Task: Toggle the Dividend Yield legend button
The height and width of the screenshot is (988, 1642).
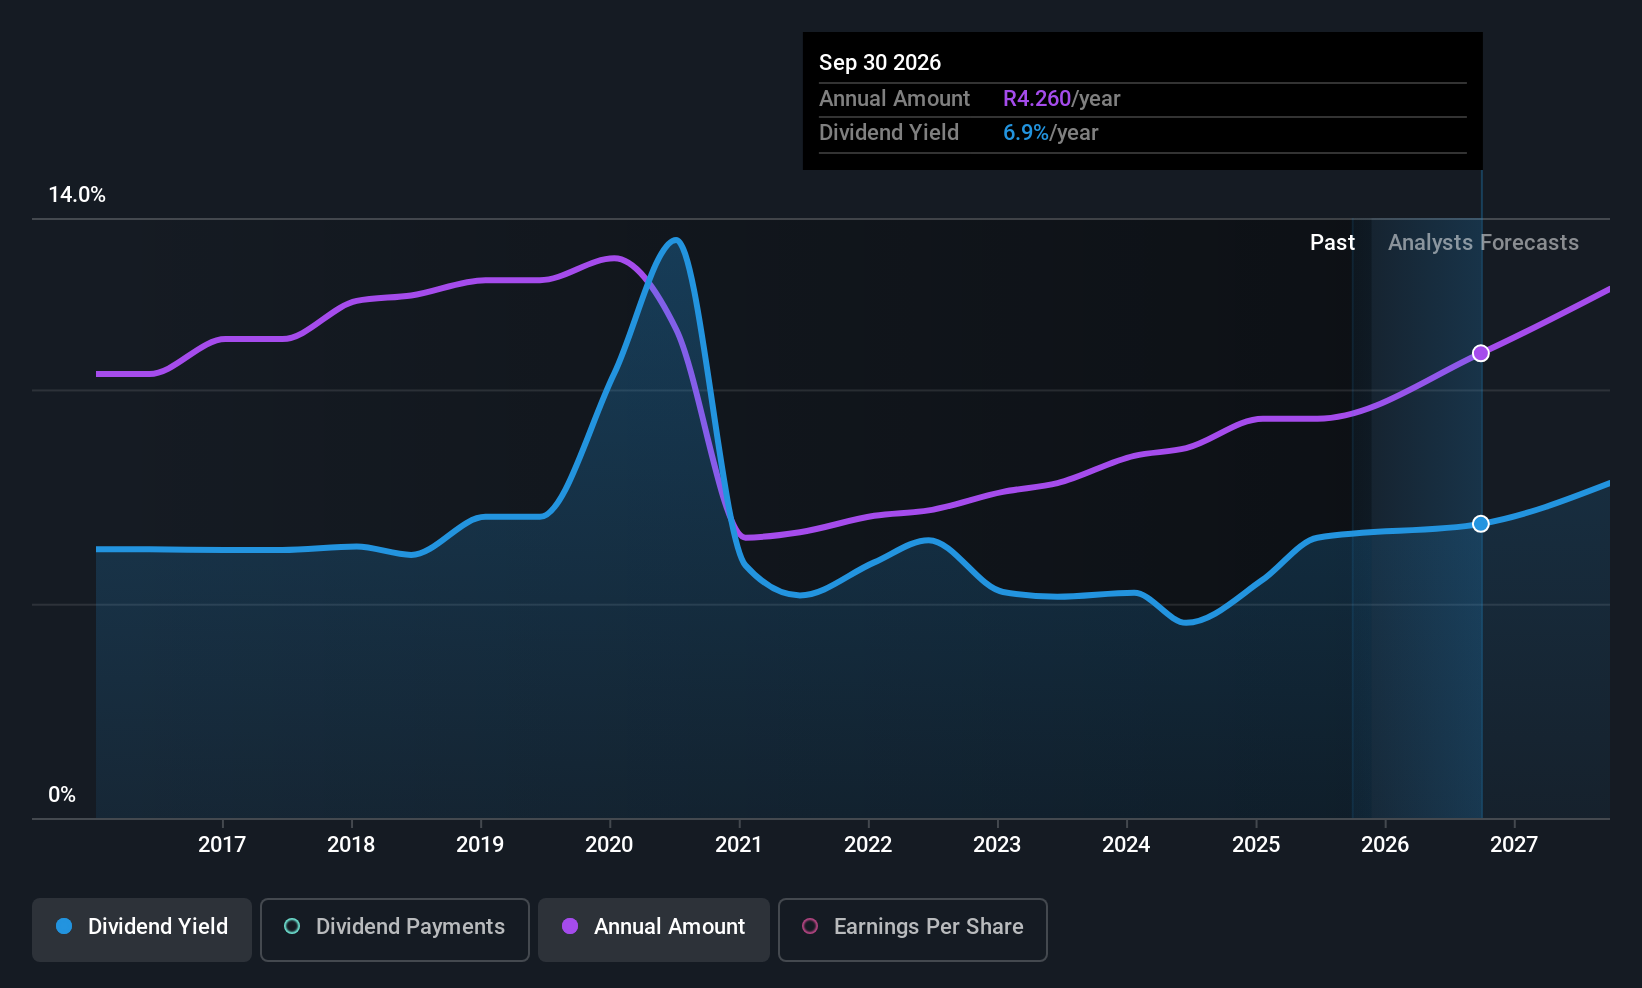Action: point(142,929)
